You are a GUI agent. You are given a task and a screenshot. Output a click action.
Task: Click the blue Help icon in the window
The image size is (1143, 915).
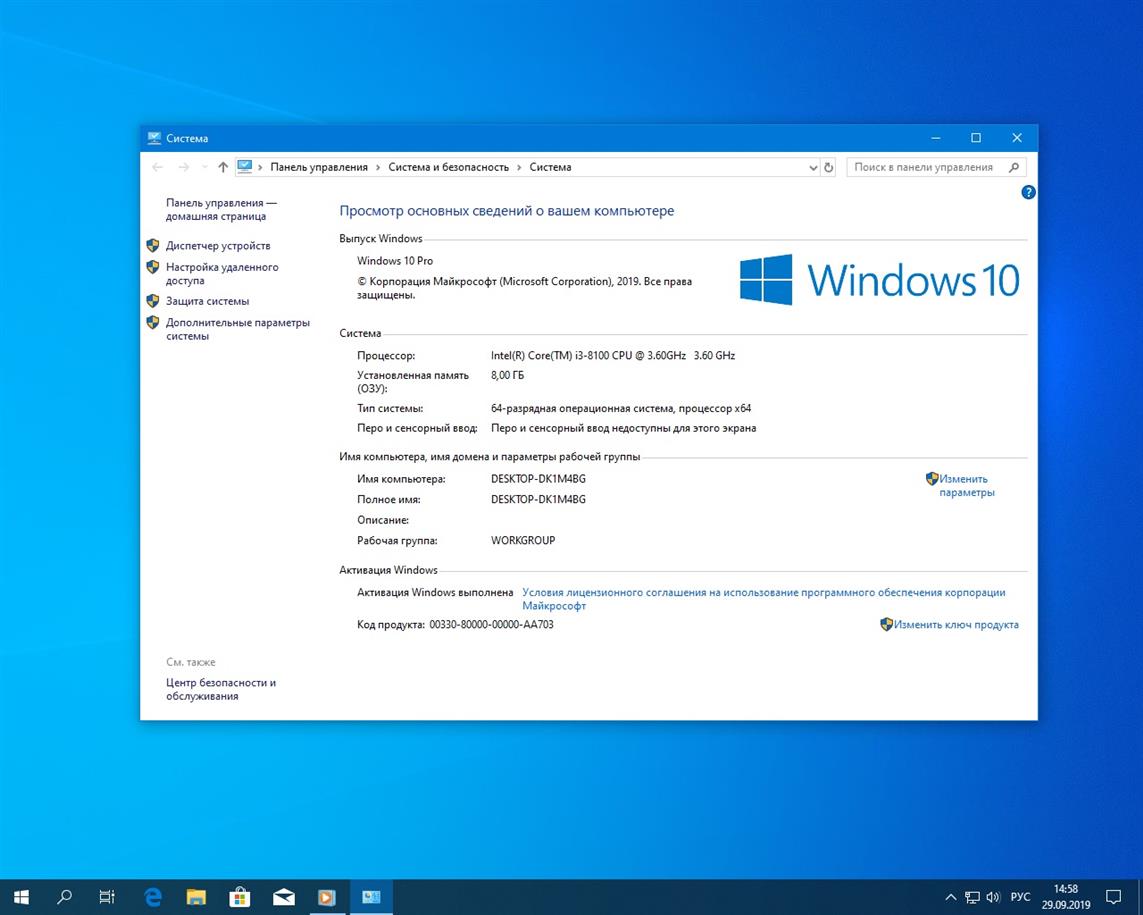tap(1028, 192)
